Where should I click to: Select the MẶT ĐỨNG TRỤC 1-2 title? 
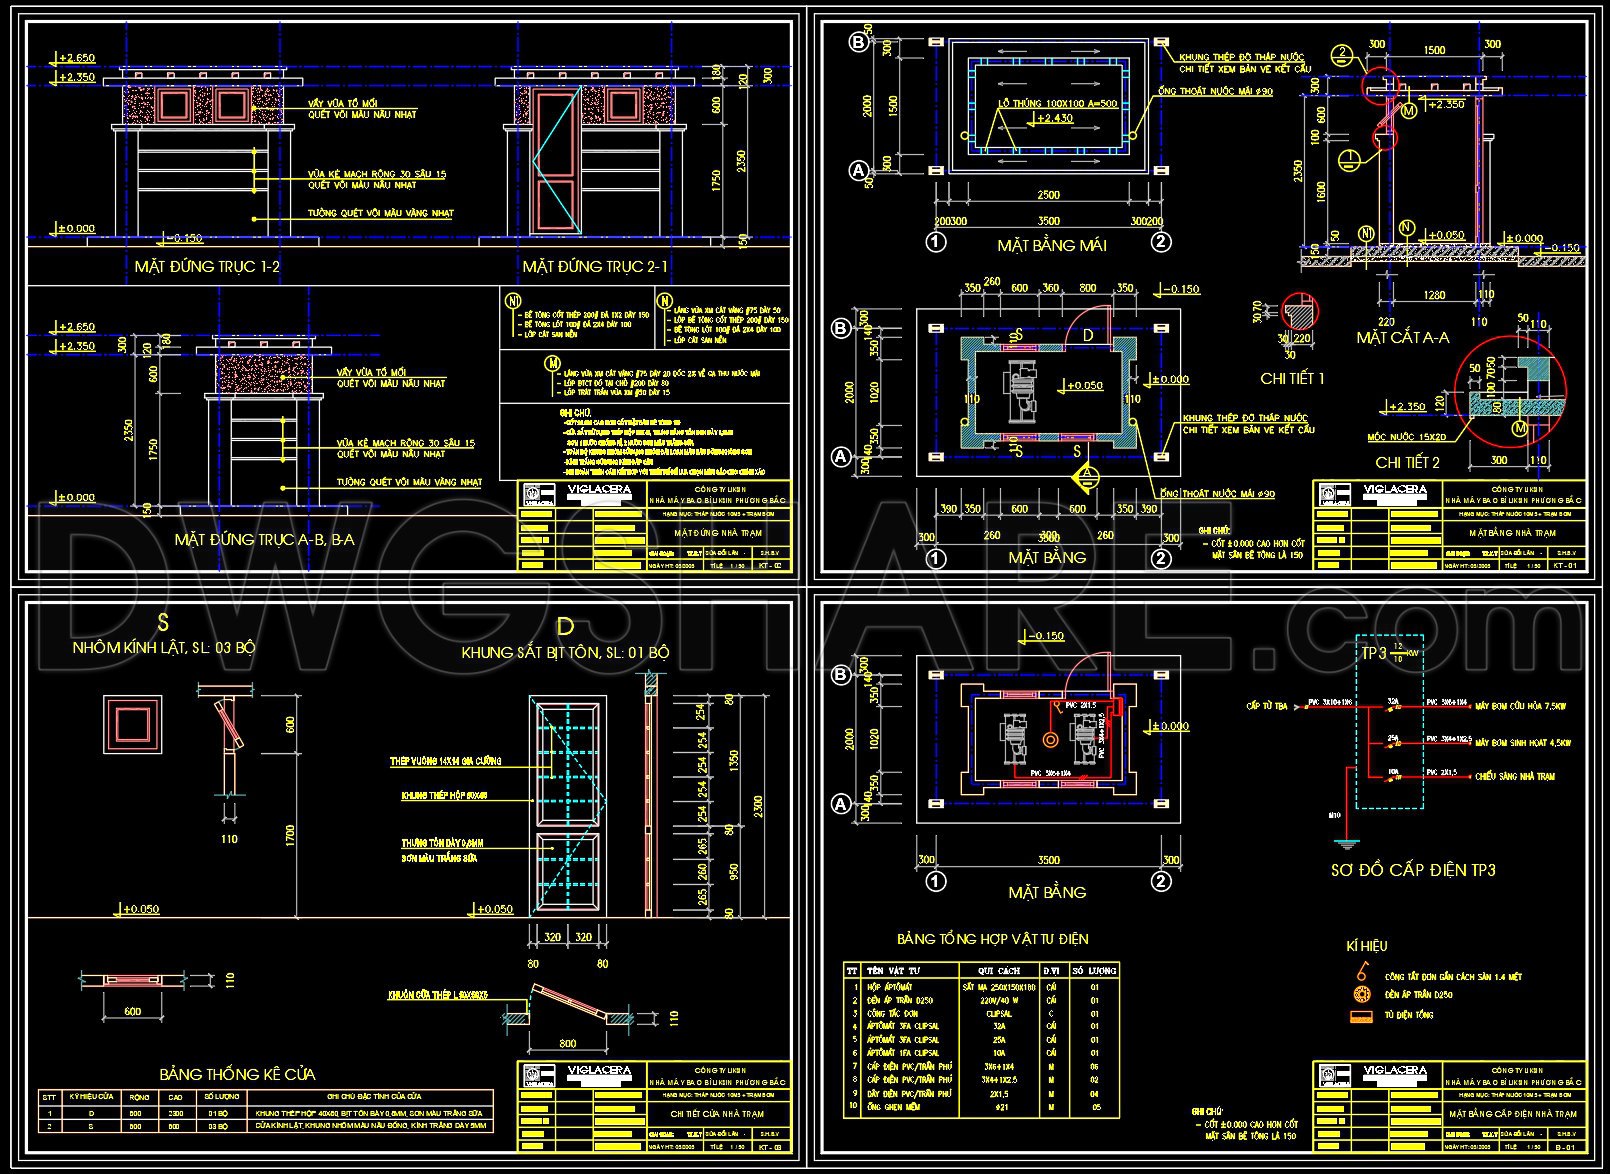(207, 267)
